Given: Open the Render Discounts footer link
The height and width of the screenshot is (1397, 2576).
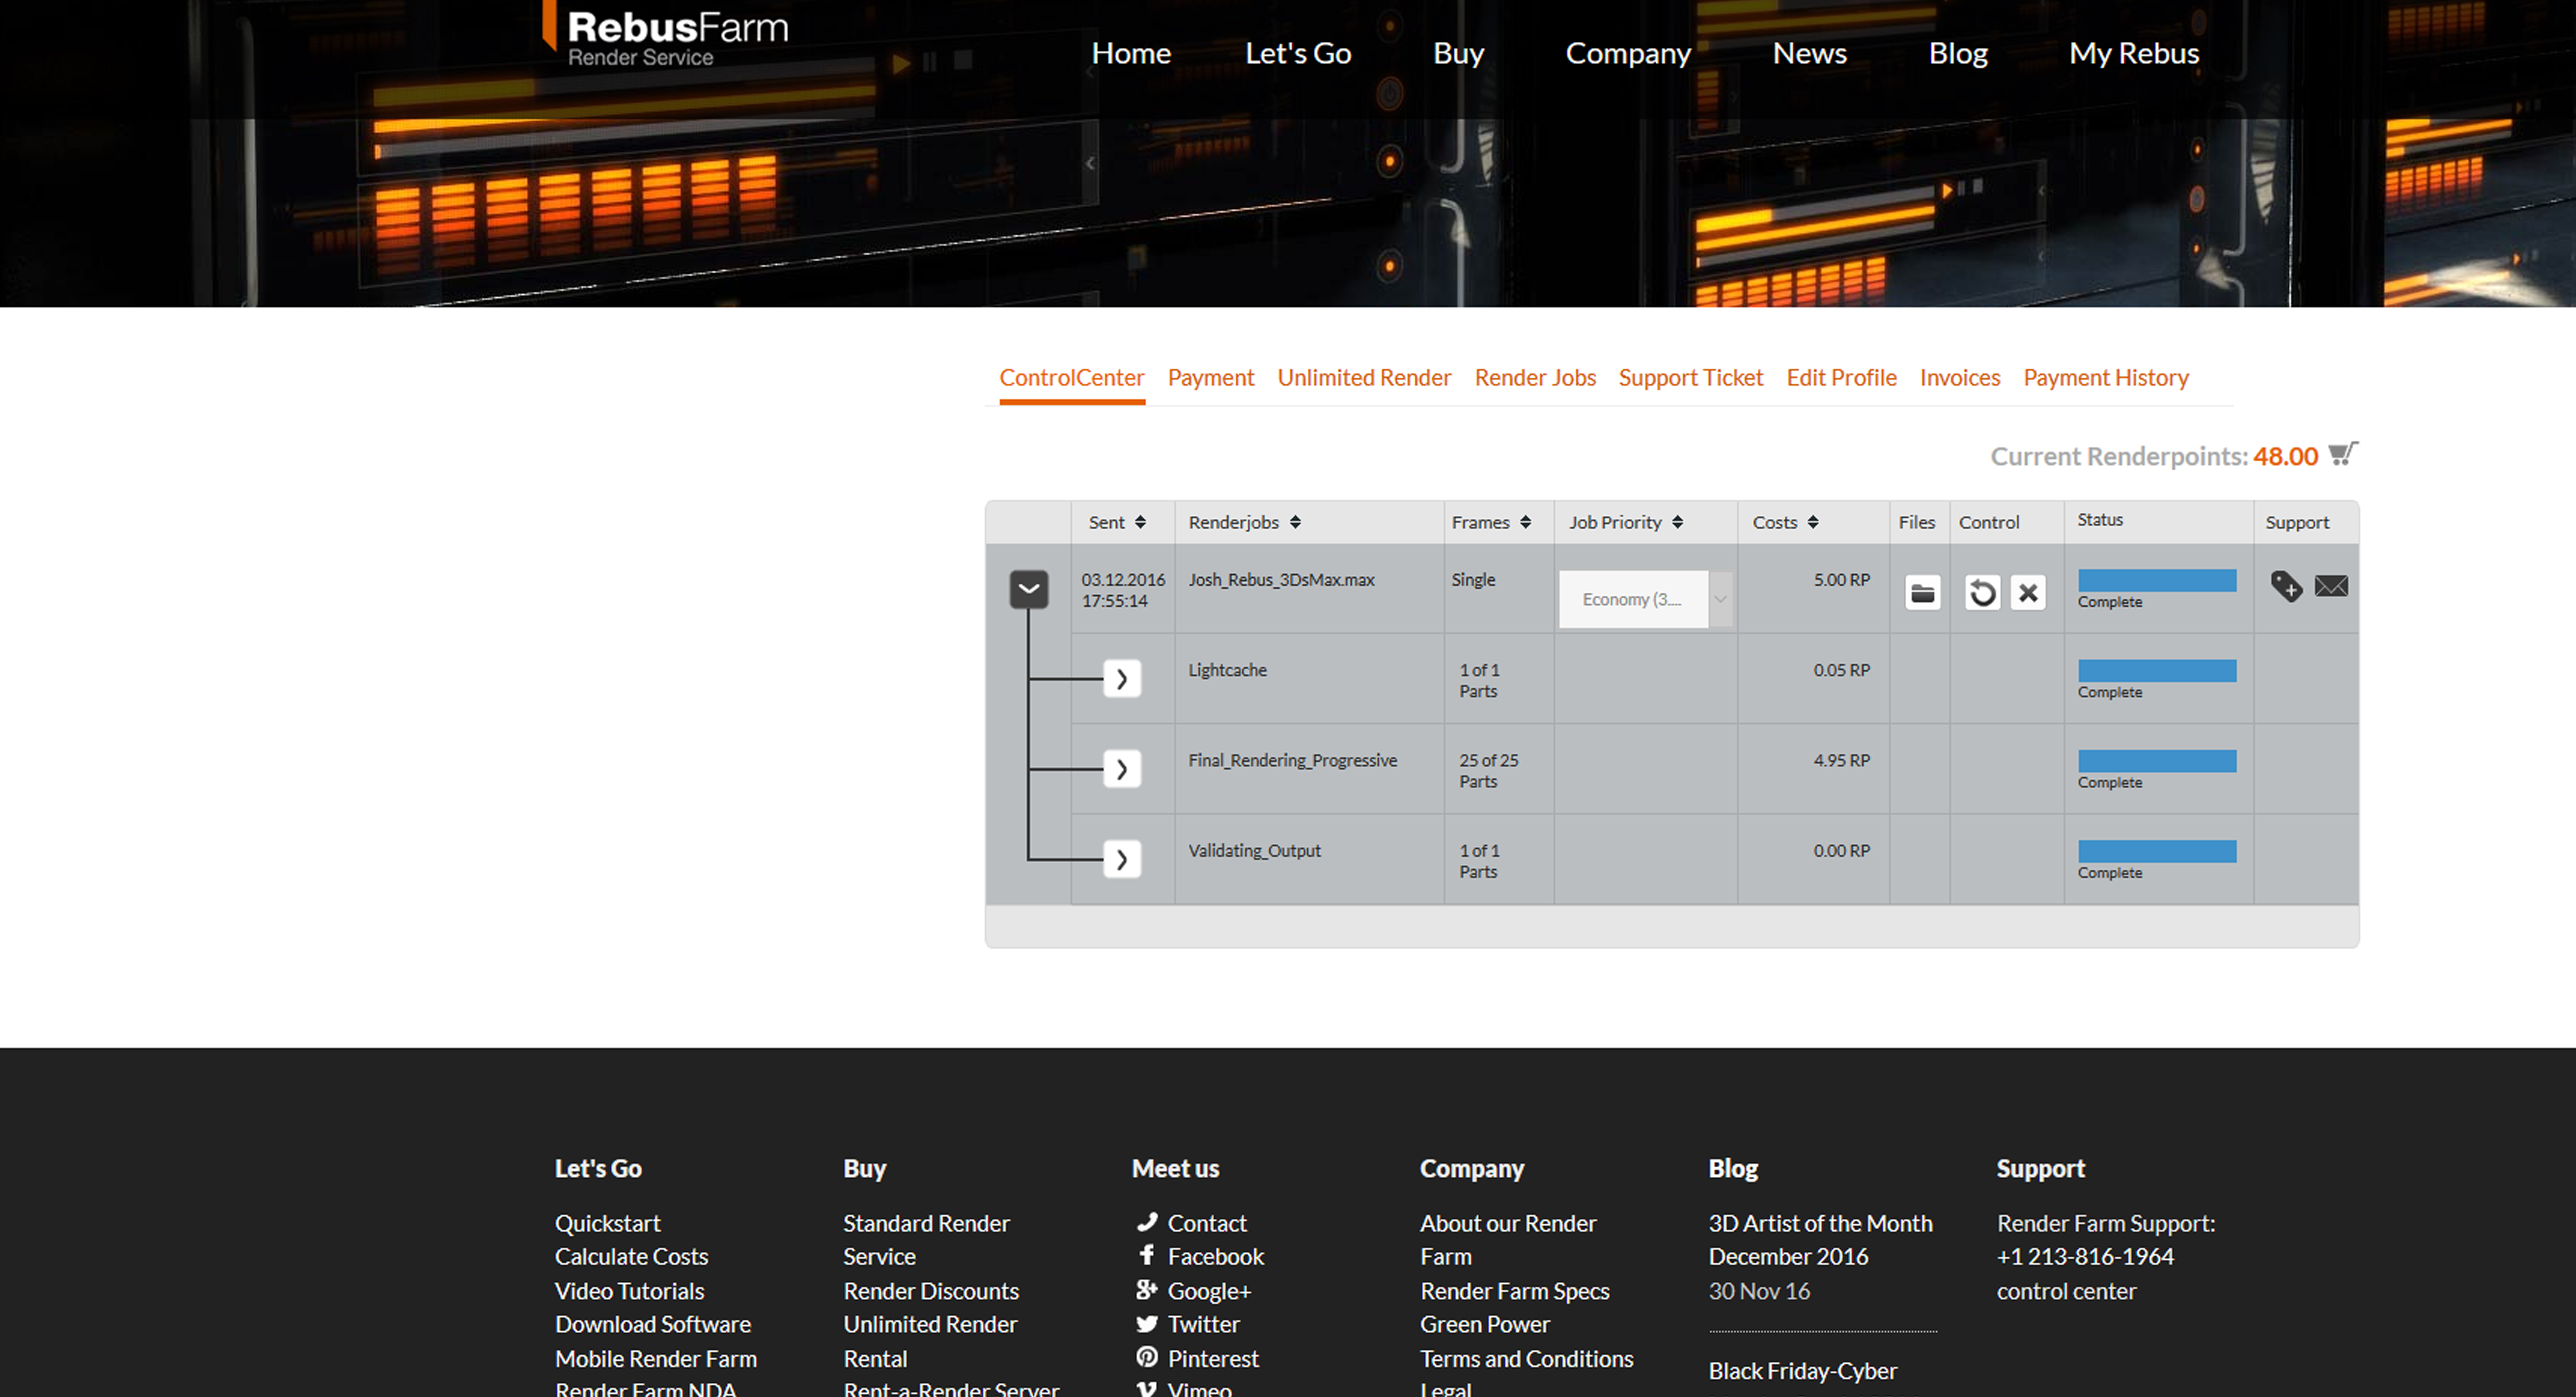Looking at the screenshot, I should (931, 1291).
